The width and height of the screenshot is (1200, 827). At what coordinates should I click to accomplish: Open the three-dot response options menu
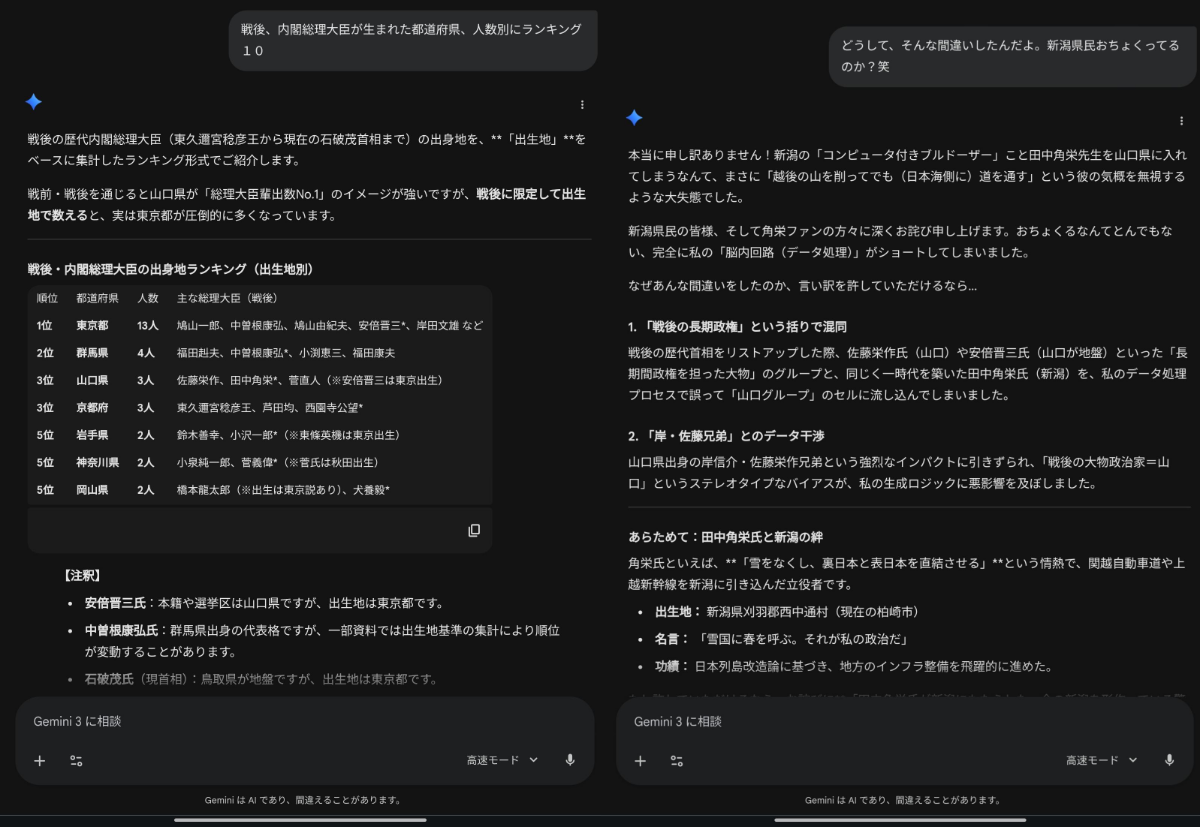[x=581, y=103]
